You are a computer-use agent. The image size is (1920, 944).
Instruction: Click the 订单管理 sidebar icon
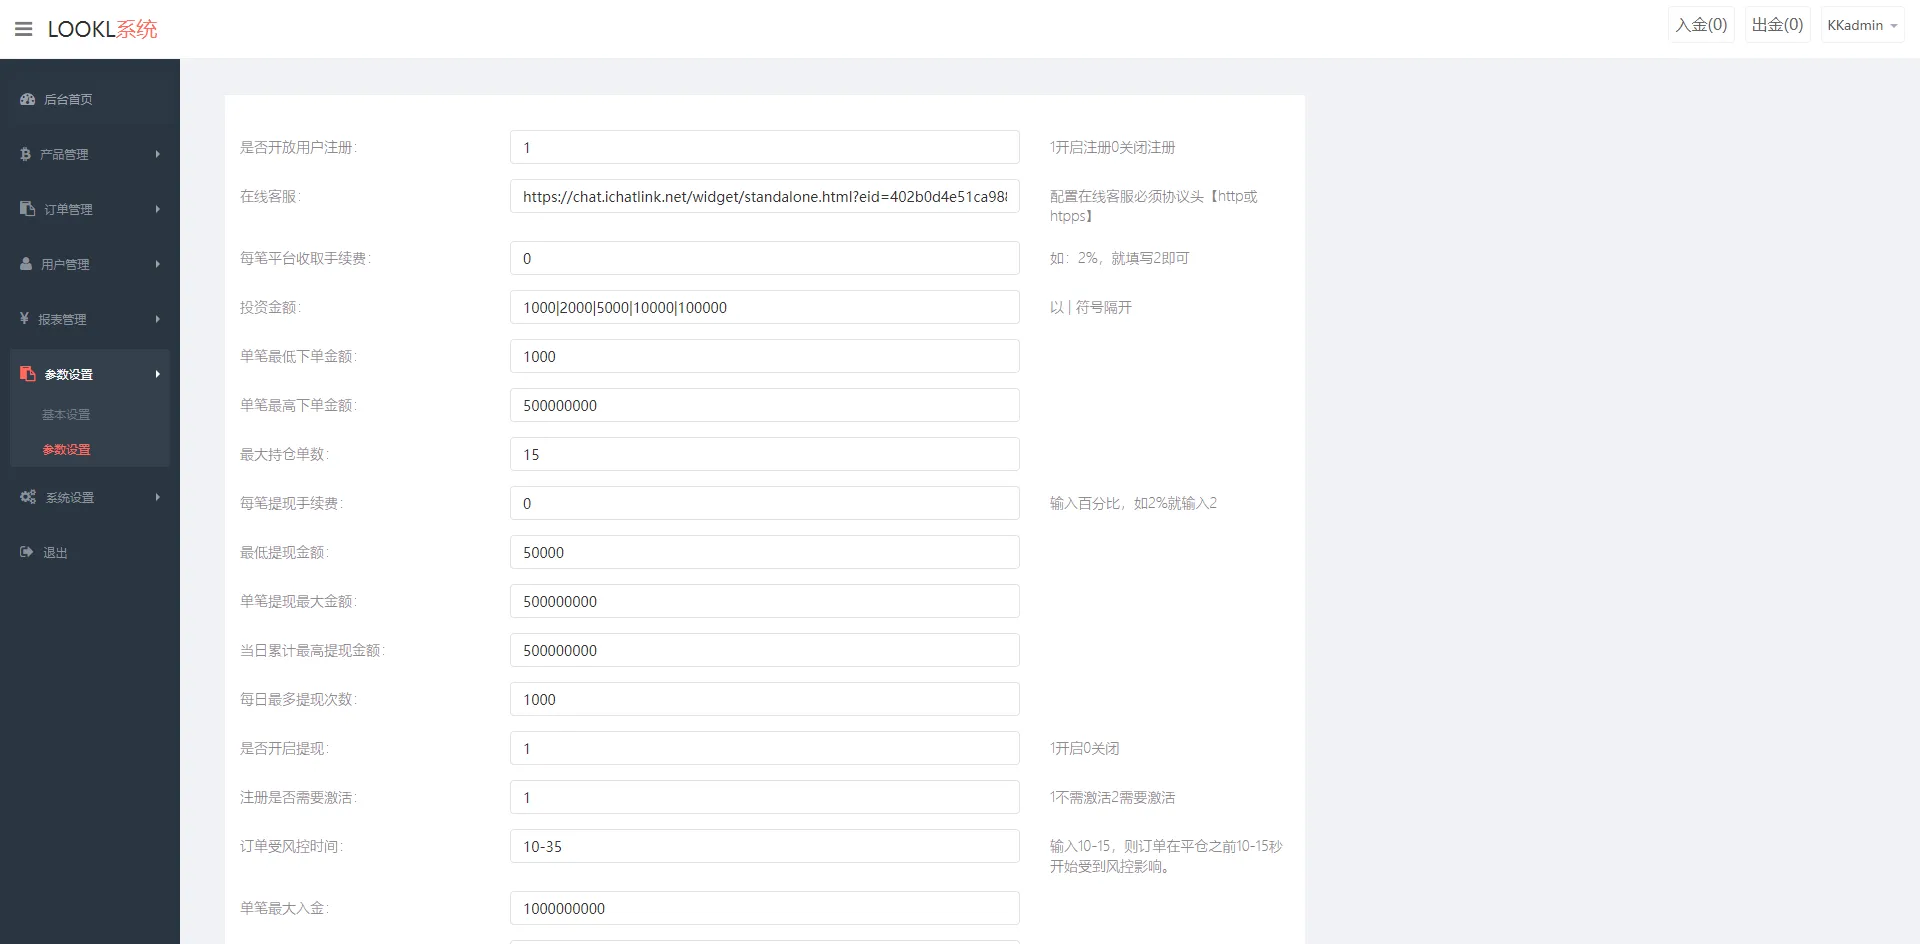[28, 209]
